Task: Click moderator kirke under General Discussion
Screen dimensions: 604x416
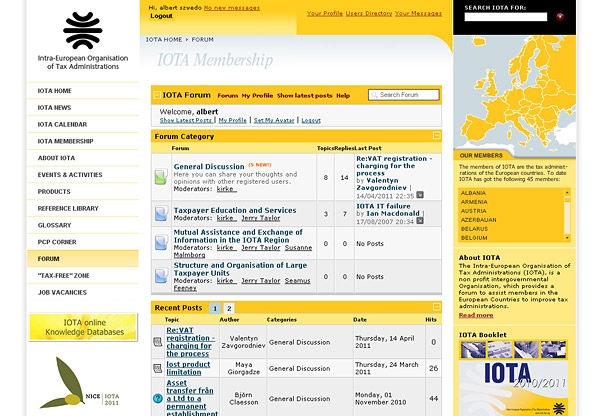Action: click(226, 189)
